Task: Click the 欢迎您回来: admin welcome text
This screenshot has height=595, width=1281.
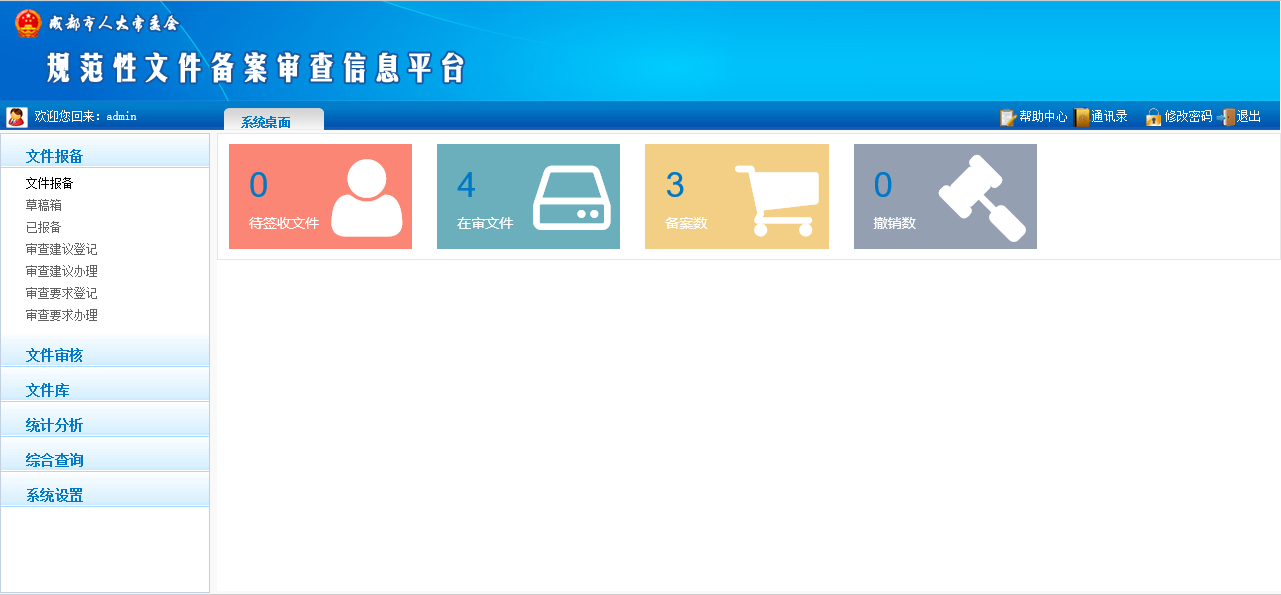Action: [85, 117]
